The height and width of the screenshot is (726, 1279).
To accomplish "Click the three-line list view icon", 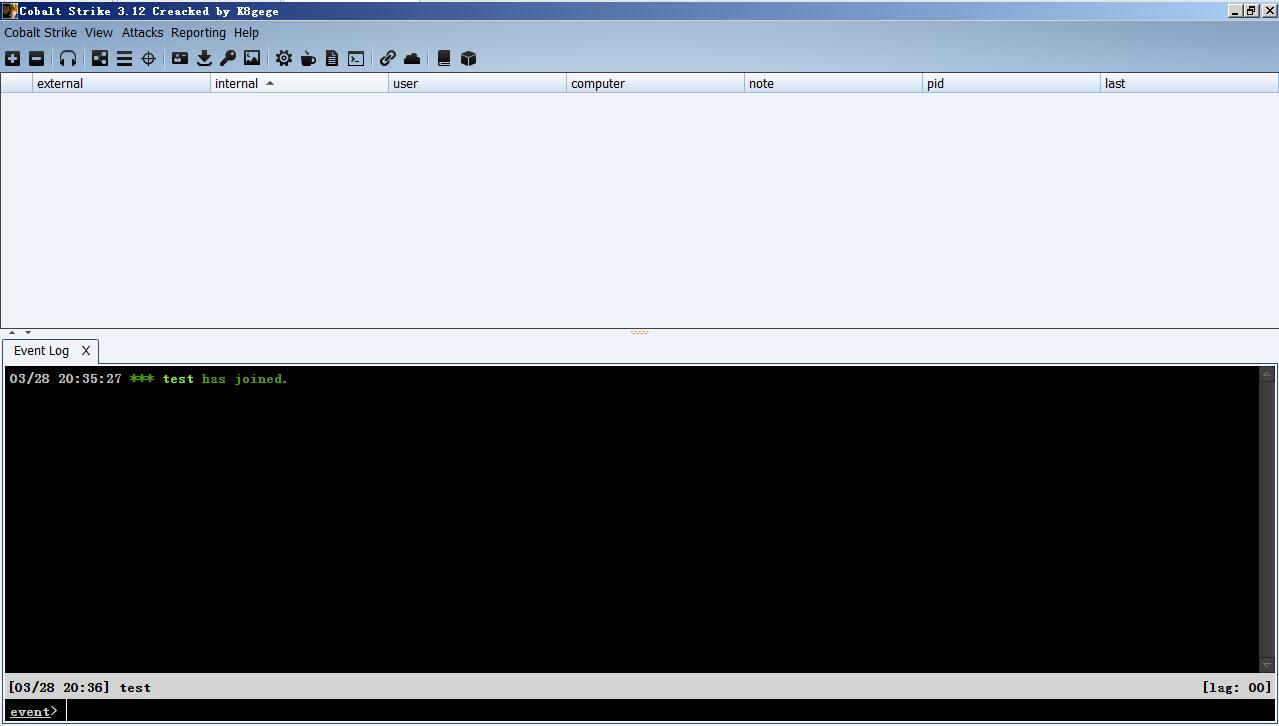I will [124, 59].
